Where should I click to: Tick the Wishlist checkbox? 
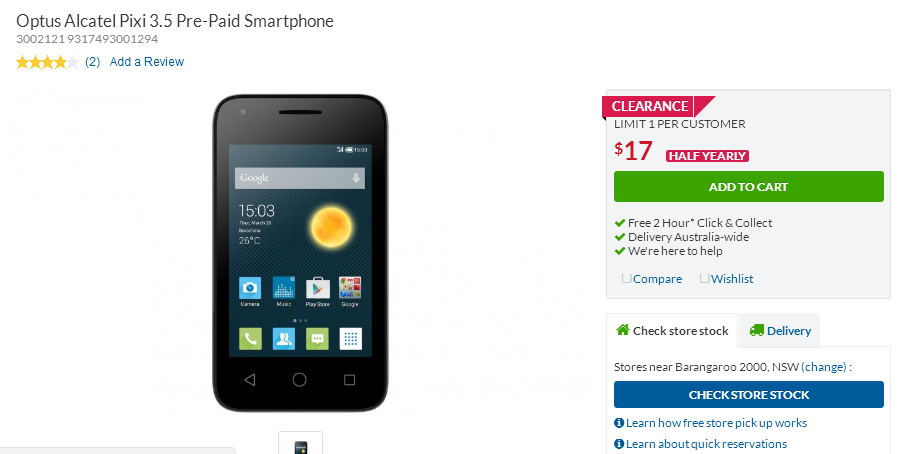(x=705, y=278)
